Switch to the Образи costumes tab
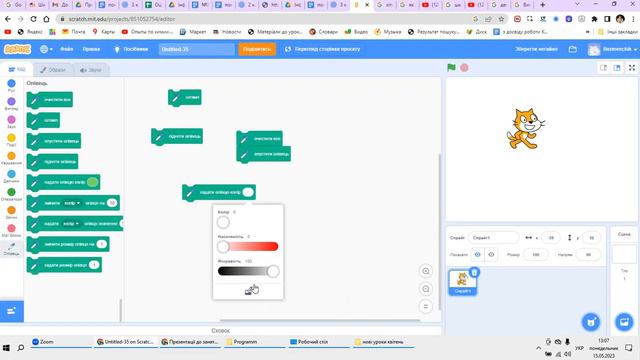The image size is (640, 360). pyautogui.click(x=53, y=70)
